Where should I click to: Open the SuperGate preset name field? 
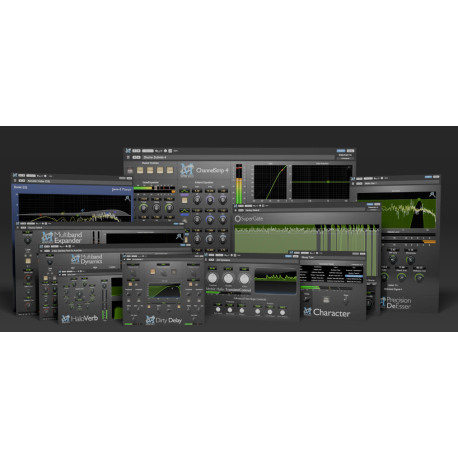304,210
